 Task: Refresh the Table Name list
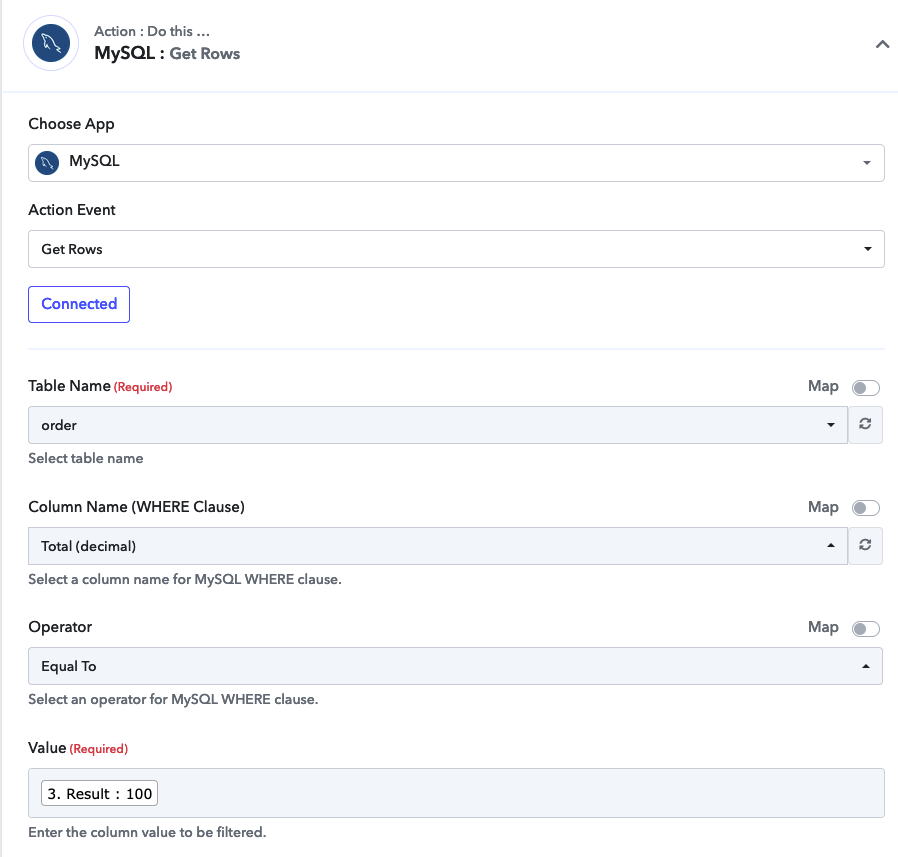click(x=865, y=424)
